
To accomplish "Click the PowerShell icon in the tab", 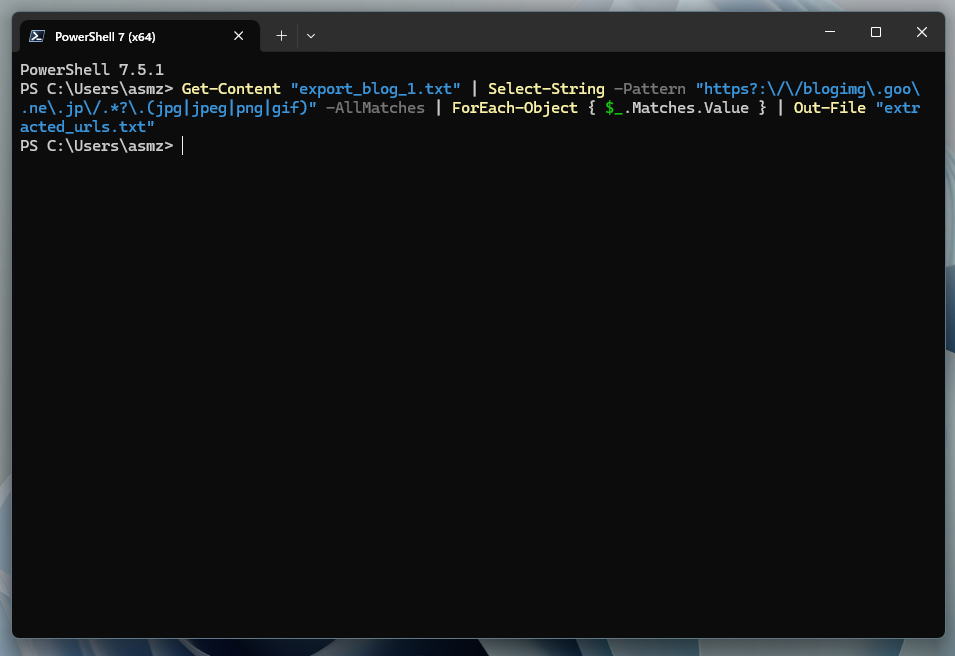I will (x=36, y=36).
